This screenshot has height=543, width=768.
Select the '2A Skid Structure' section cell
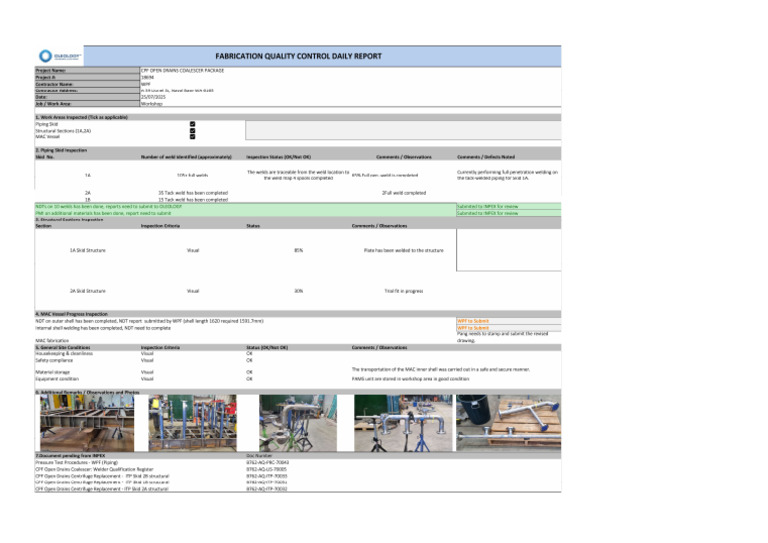(88, 291)
